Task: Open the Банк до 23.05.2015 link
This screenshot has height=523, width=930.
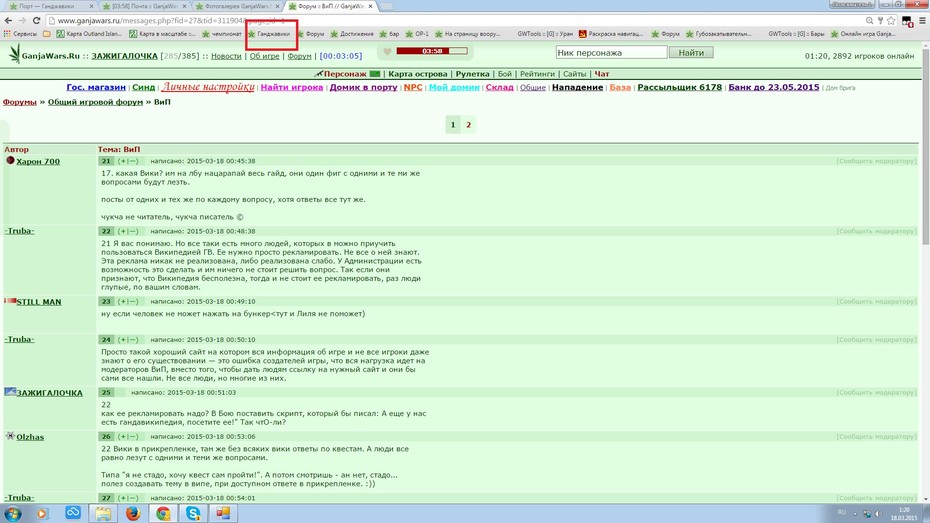Action: 773,87
